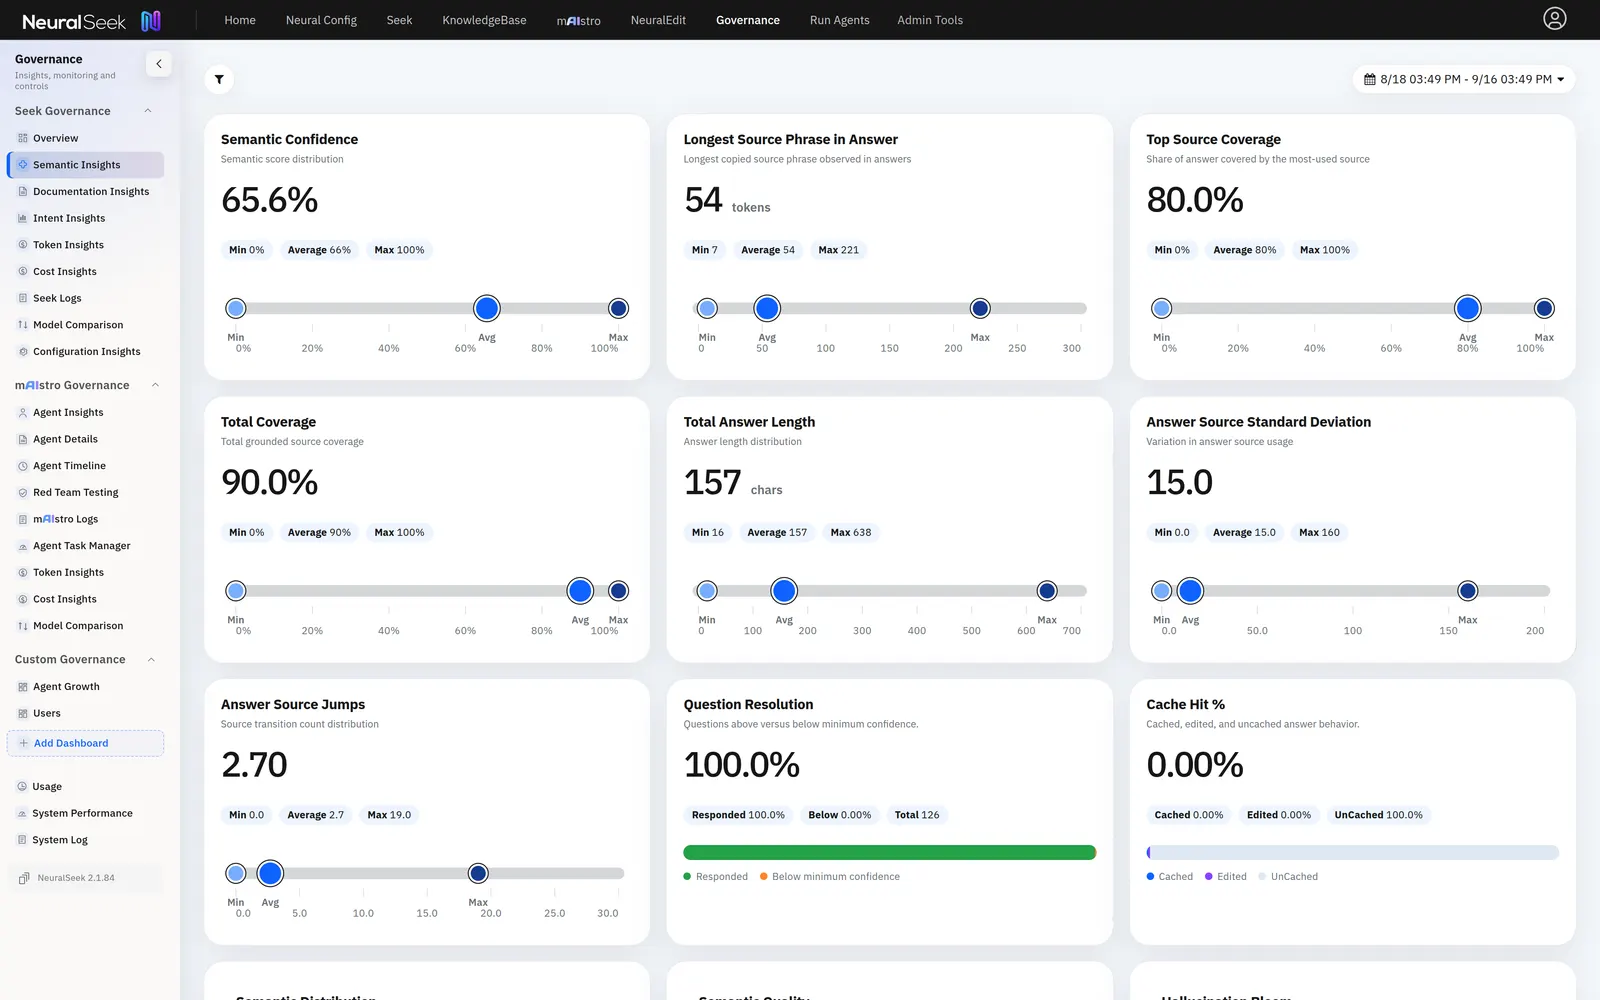Open the user account profile icon

click(1554, 19)
